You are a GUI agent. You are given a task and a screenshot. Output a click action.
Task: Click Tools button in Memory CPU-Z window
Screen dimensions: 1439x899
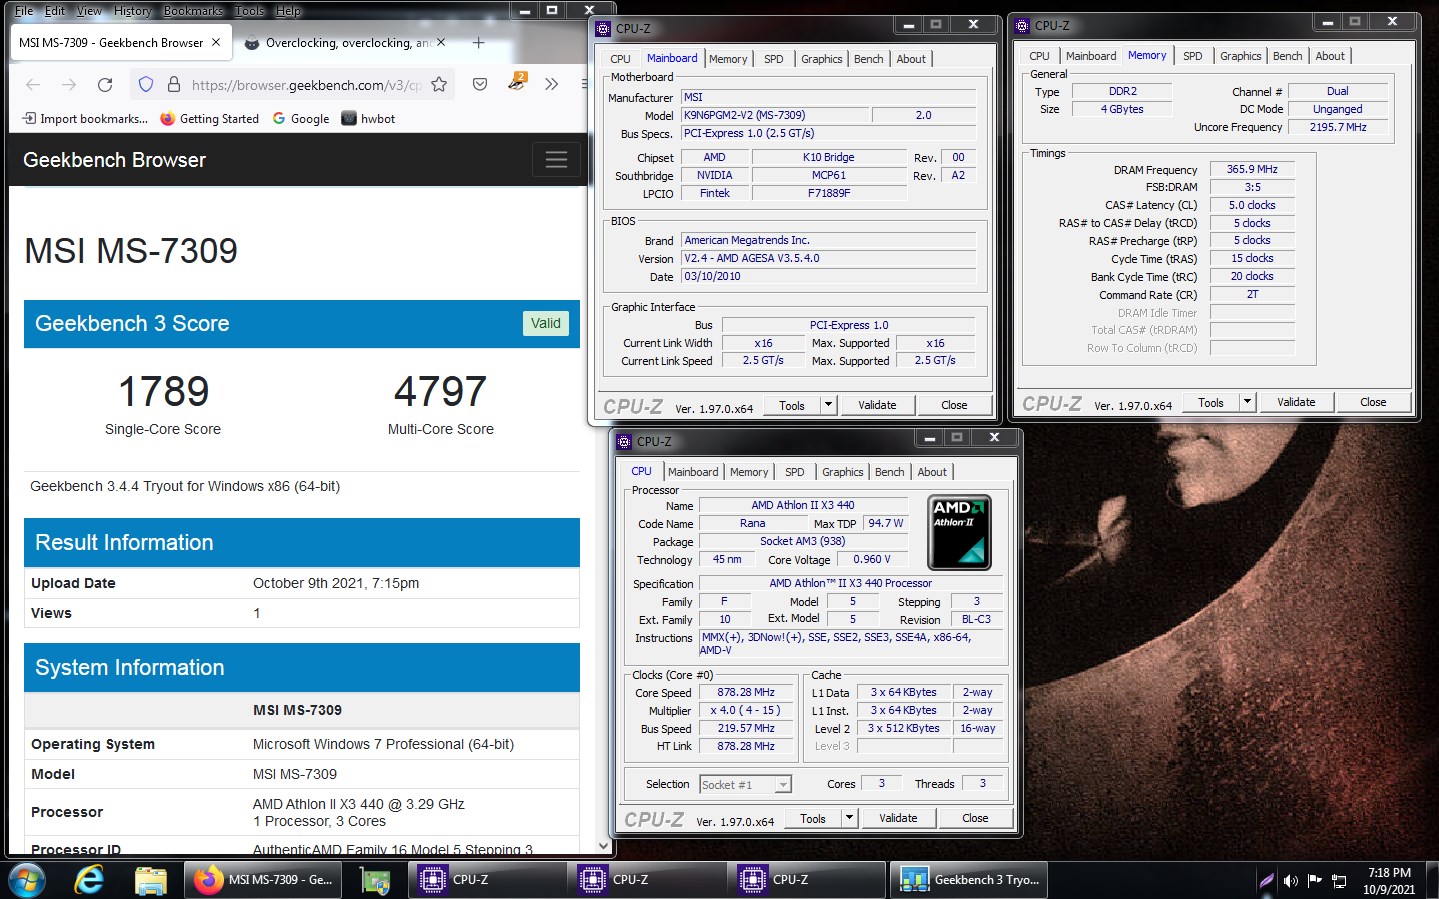point(1211,402)
